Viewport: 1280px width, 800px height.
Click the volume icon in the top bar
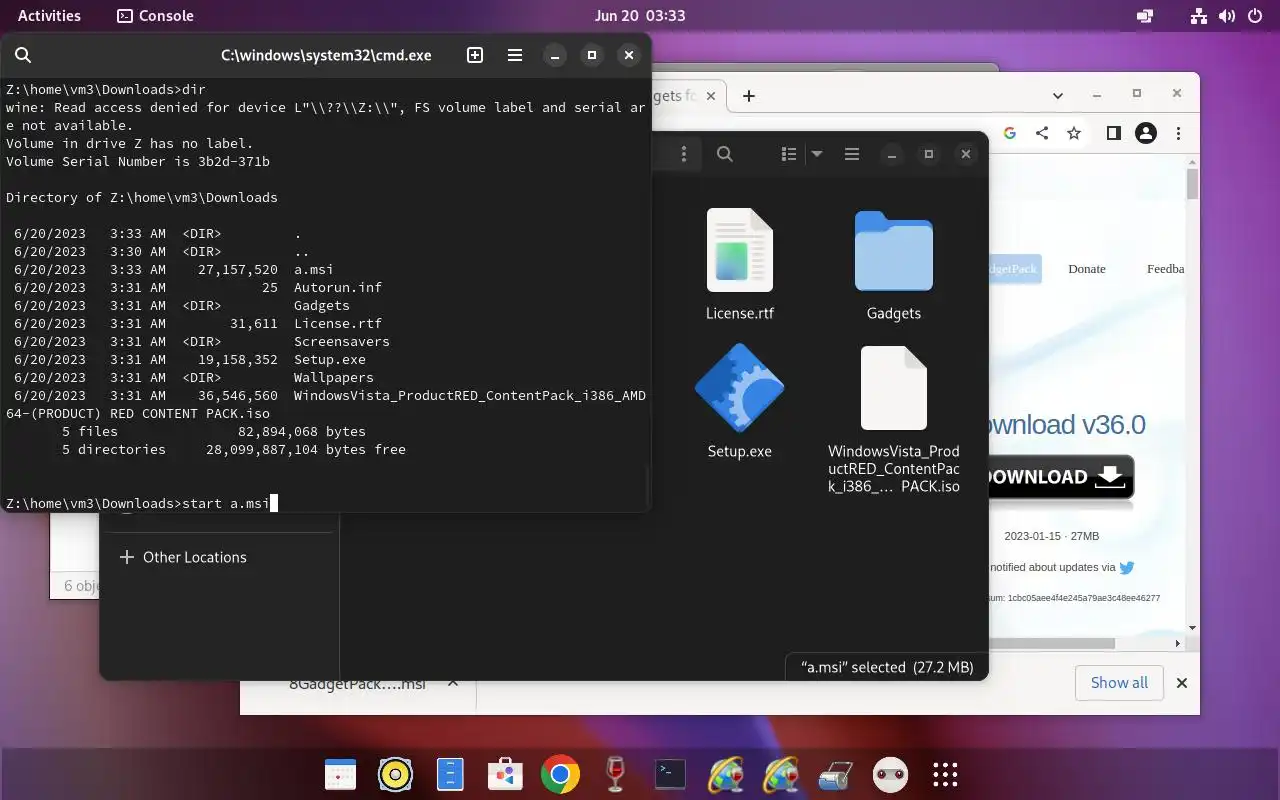[1227, 16]
